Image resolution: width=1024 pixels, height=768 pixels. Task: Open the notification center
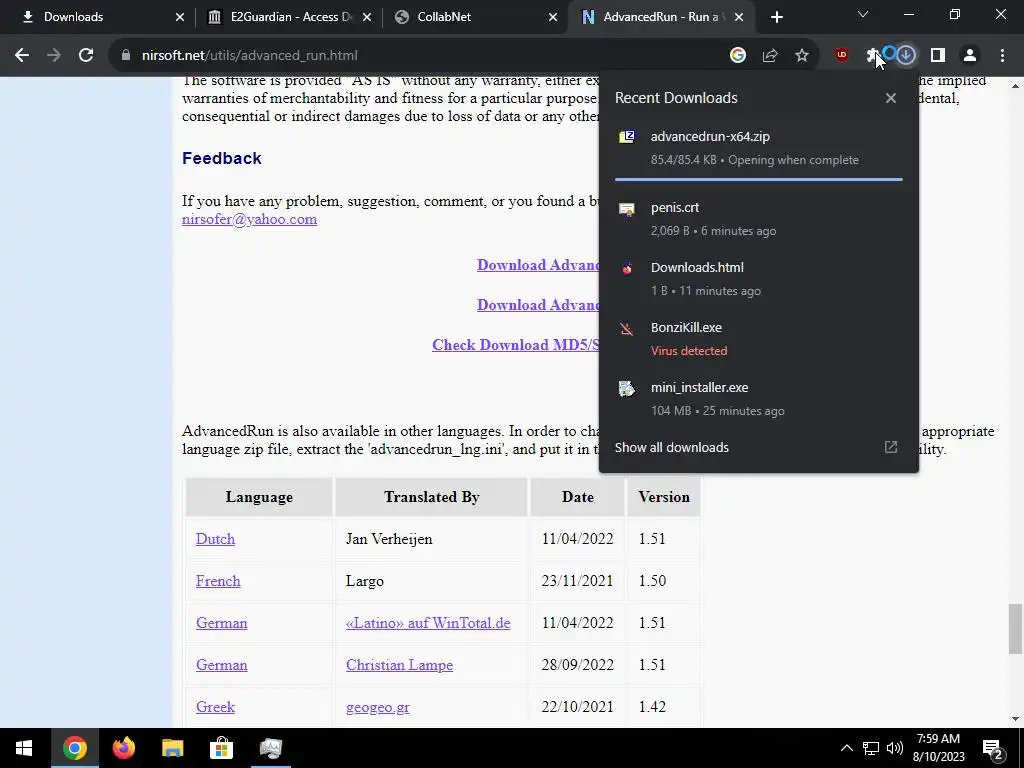tap(993, 748)
